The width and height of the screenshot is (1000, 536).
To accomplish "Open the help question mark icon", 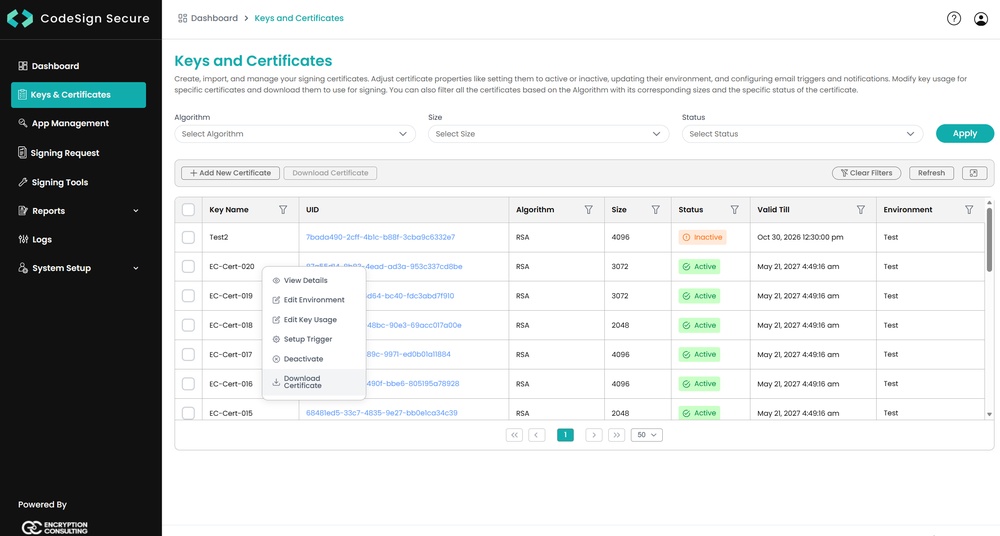I will (x=953, y=19).
